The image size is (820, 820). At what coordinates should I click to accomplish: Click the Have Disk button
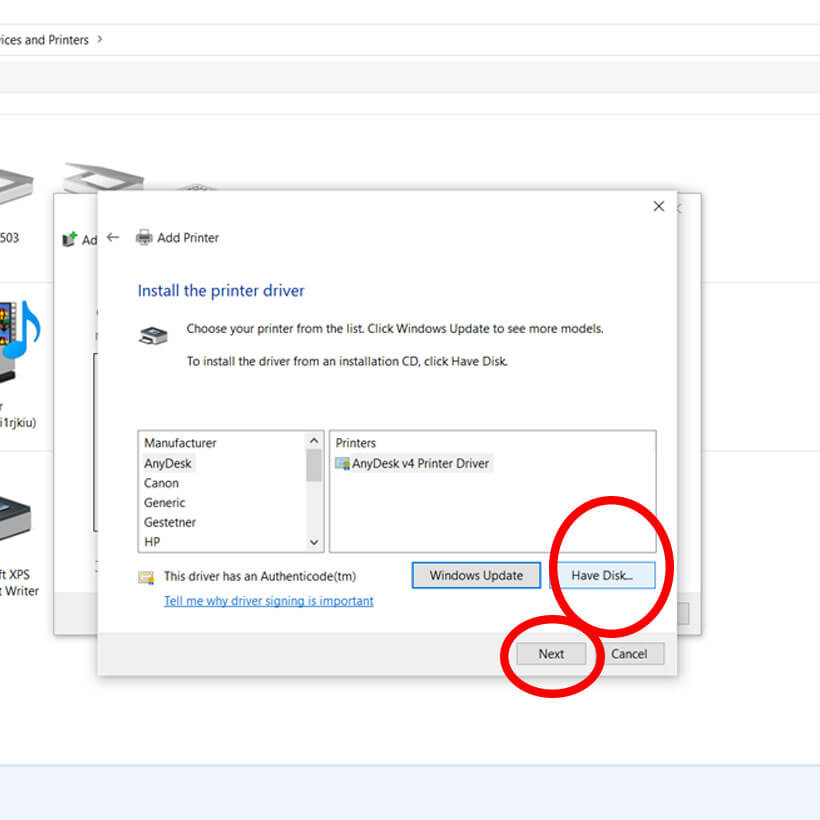point(602,575)
